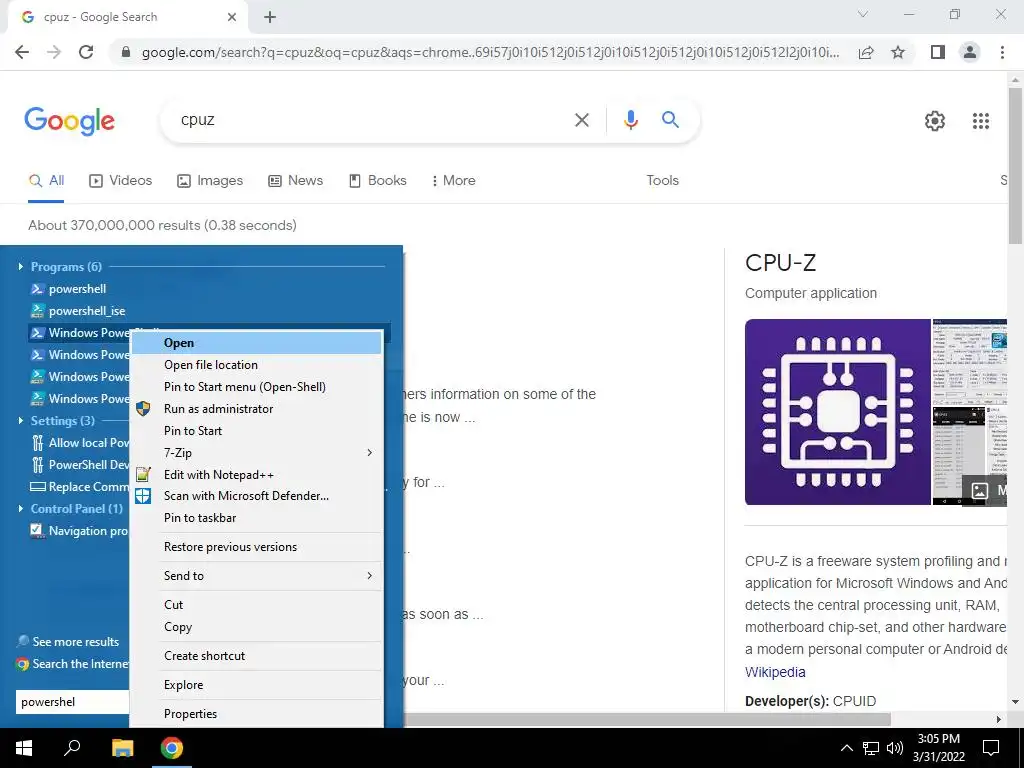Open Chrome side panel icon
The height and width of the screenshot is (768, 1024).
point(938,52)
